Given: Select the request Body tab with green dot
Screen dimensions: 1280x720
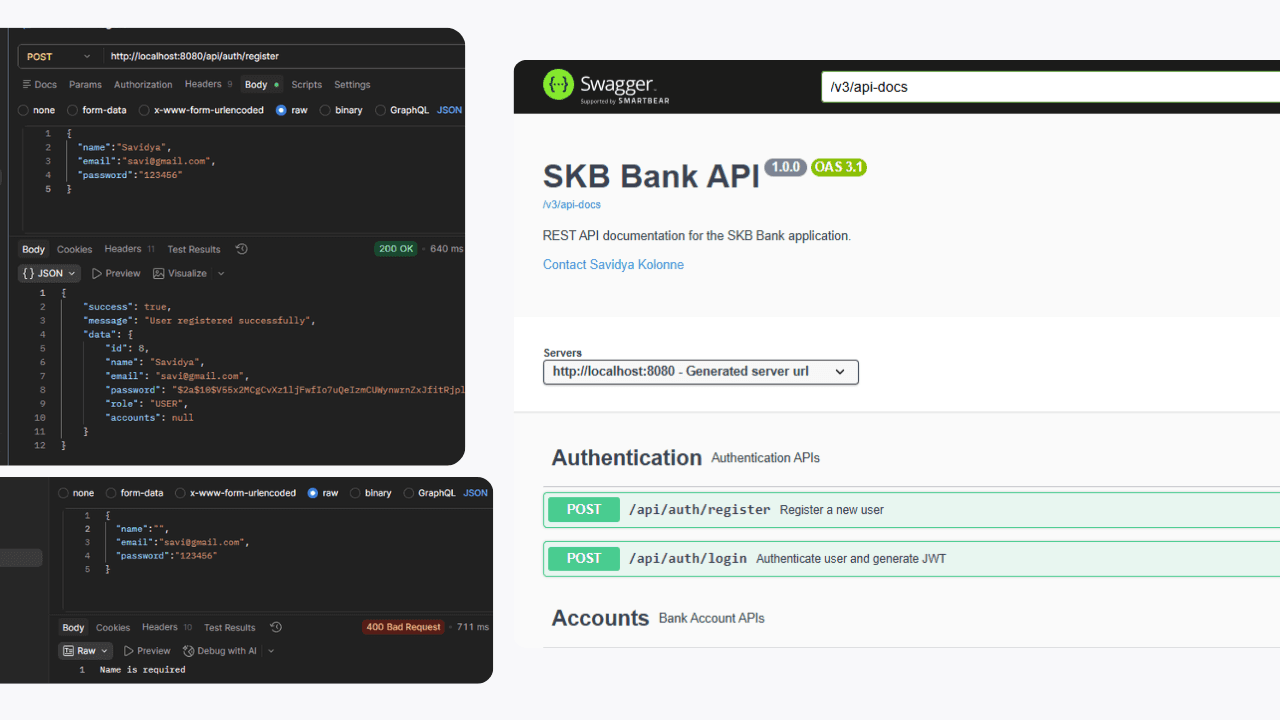Looking at the screenshot, I should click(262, 85).
